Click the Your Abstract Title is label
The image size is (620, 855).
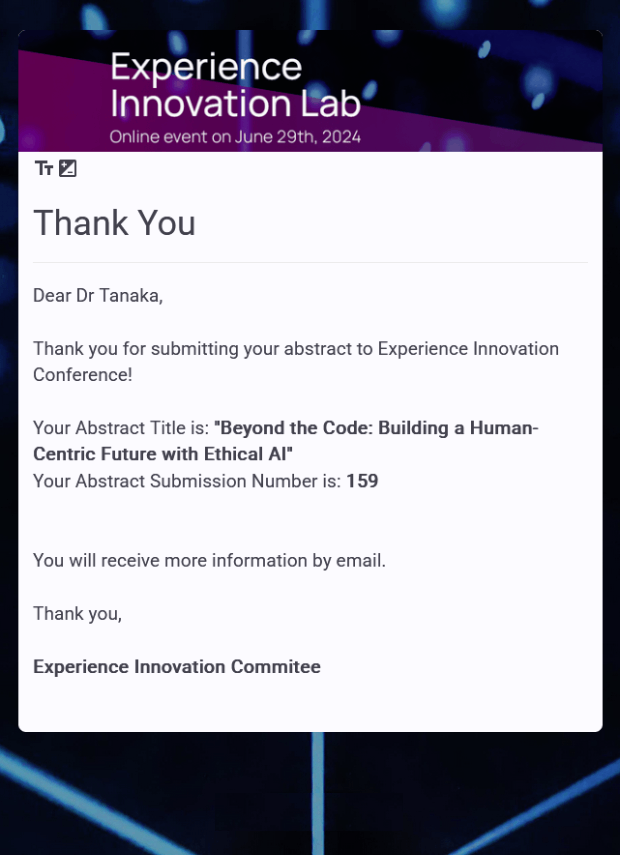click(121, 428)
